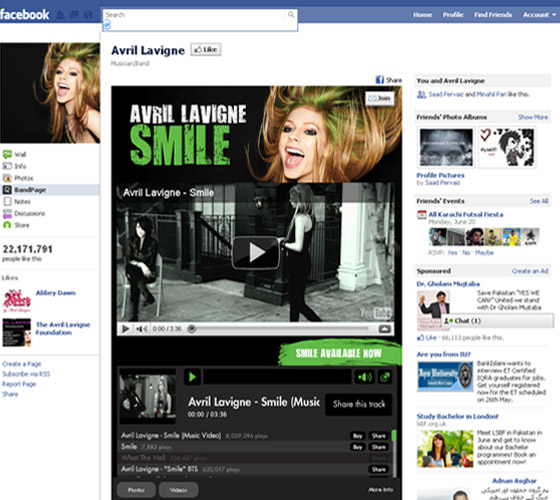560x500 pixels.
Task: Open The Avril Lavigne Foundation link
Action: click(x=63, y=329)
